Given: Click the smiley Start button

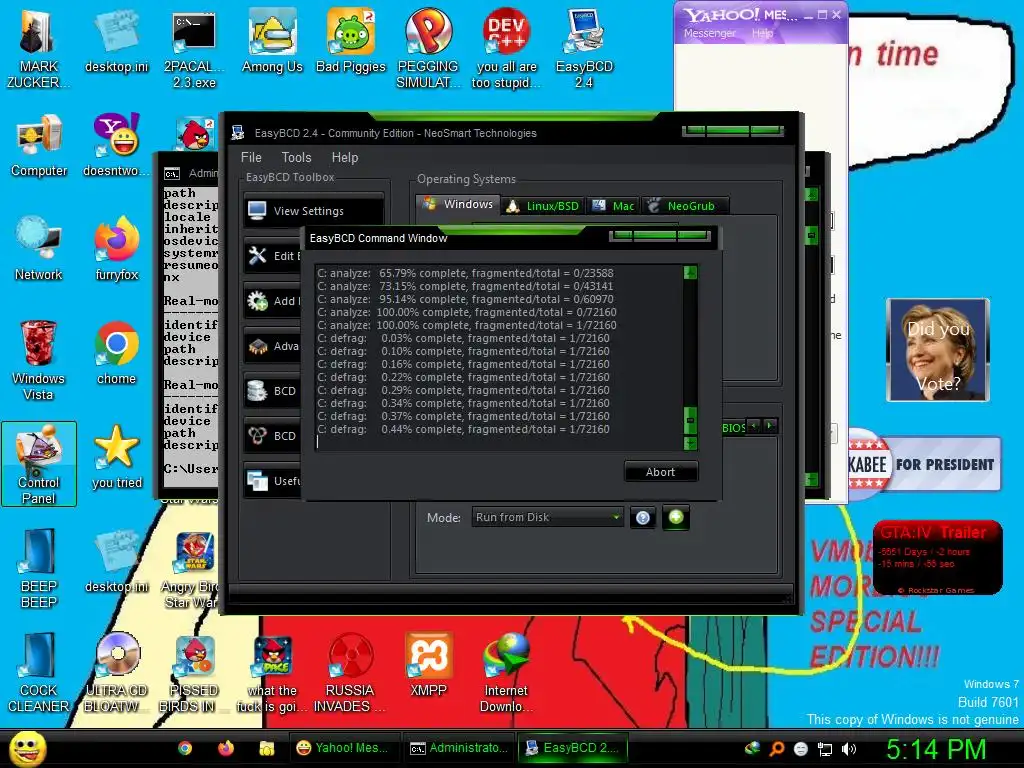Looking at the screenshot, I should pyautogui.click(x=27, y=749).
